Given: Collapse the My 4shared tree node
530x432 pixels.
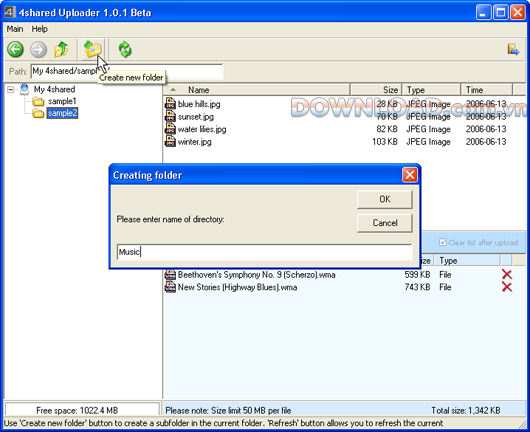Looking at the screenshot, I should (11, 90).
